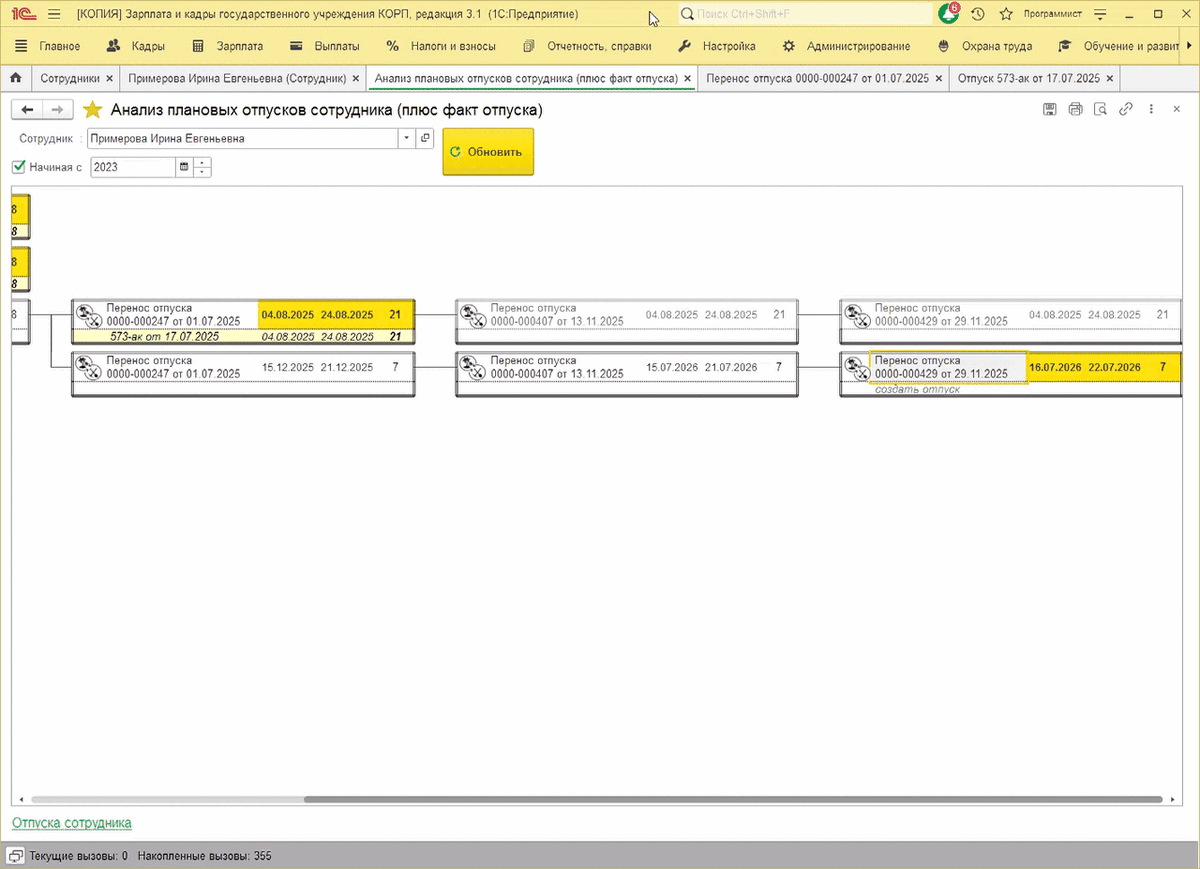Viewport: 1200px width, 869px height.
Task: Close the Отпуск 573-ак tab
Action: tap(1108, 78)
